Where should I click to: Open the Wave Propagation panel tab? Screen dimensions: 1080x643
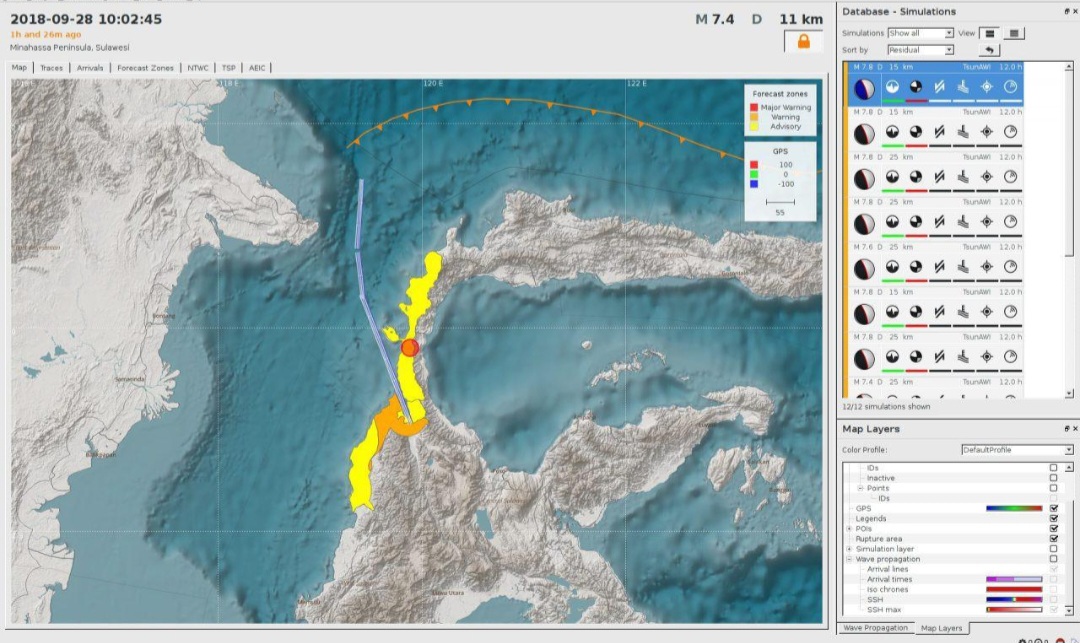(875, 628)
